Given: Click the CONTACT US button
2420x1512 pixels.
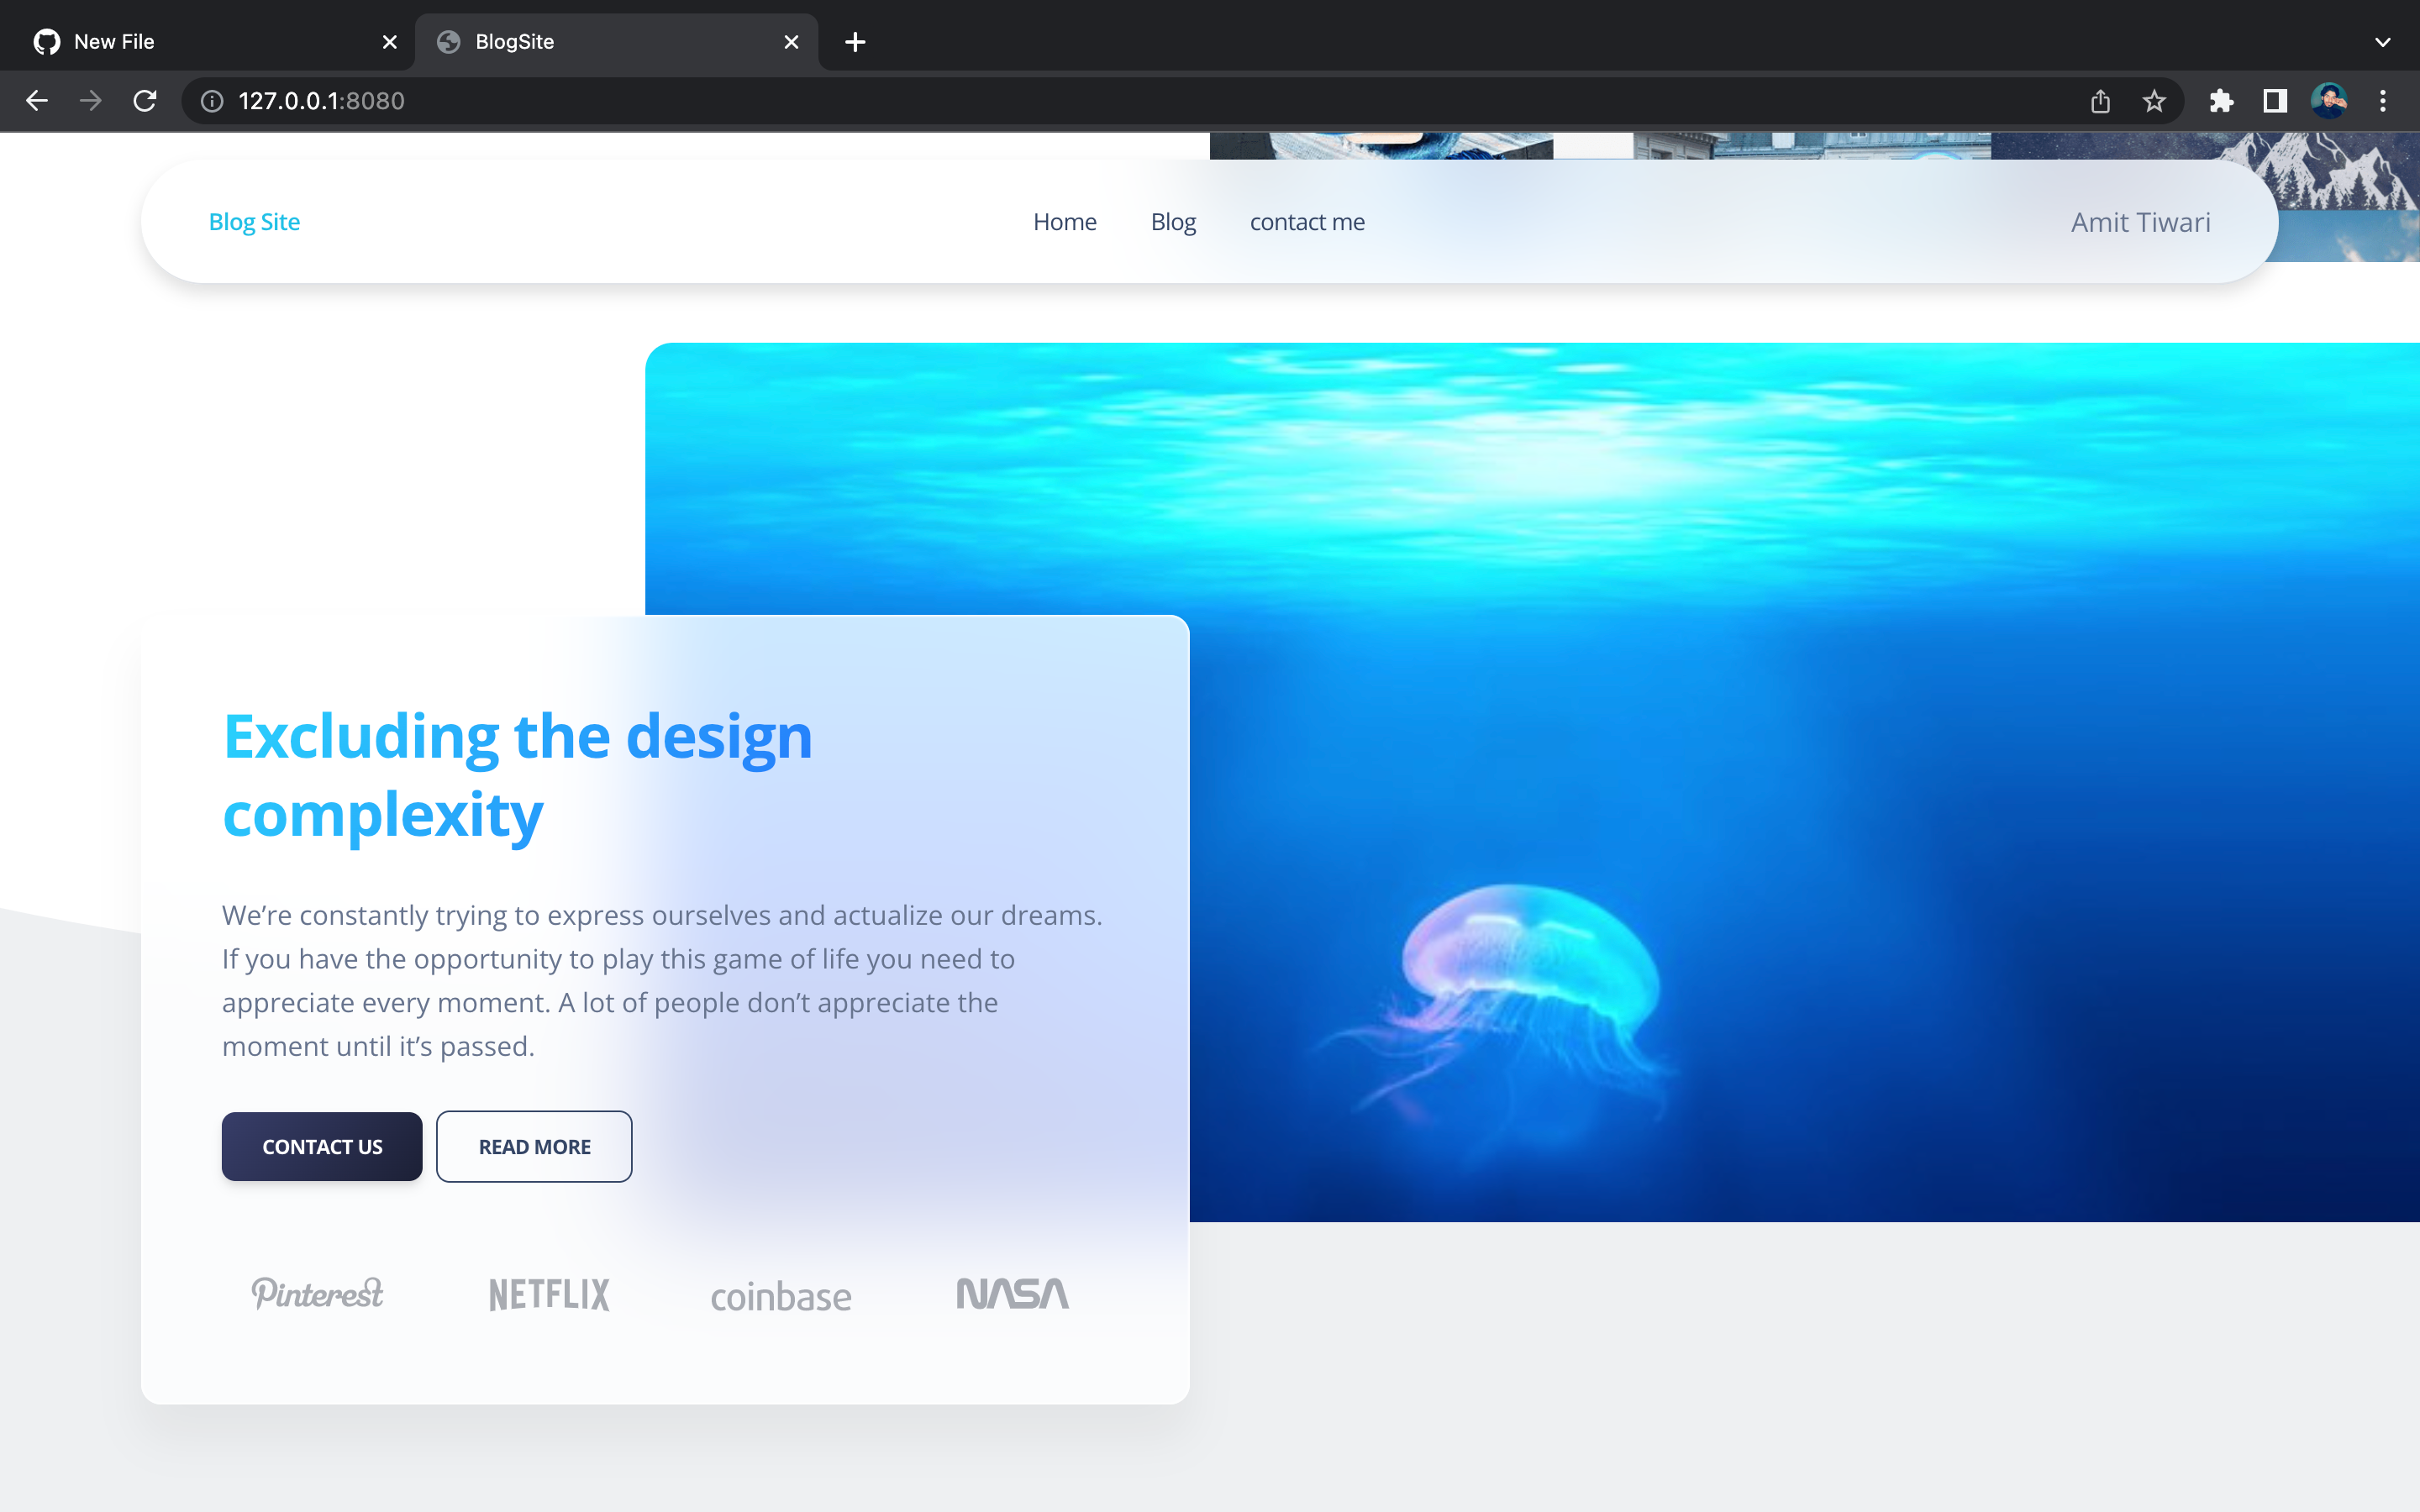Looking at the screenshot, I should pos(322,1146).
